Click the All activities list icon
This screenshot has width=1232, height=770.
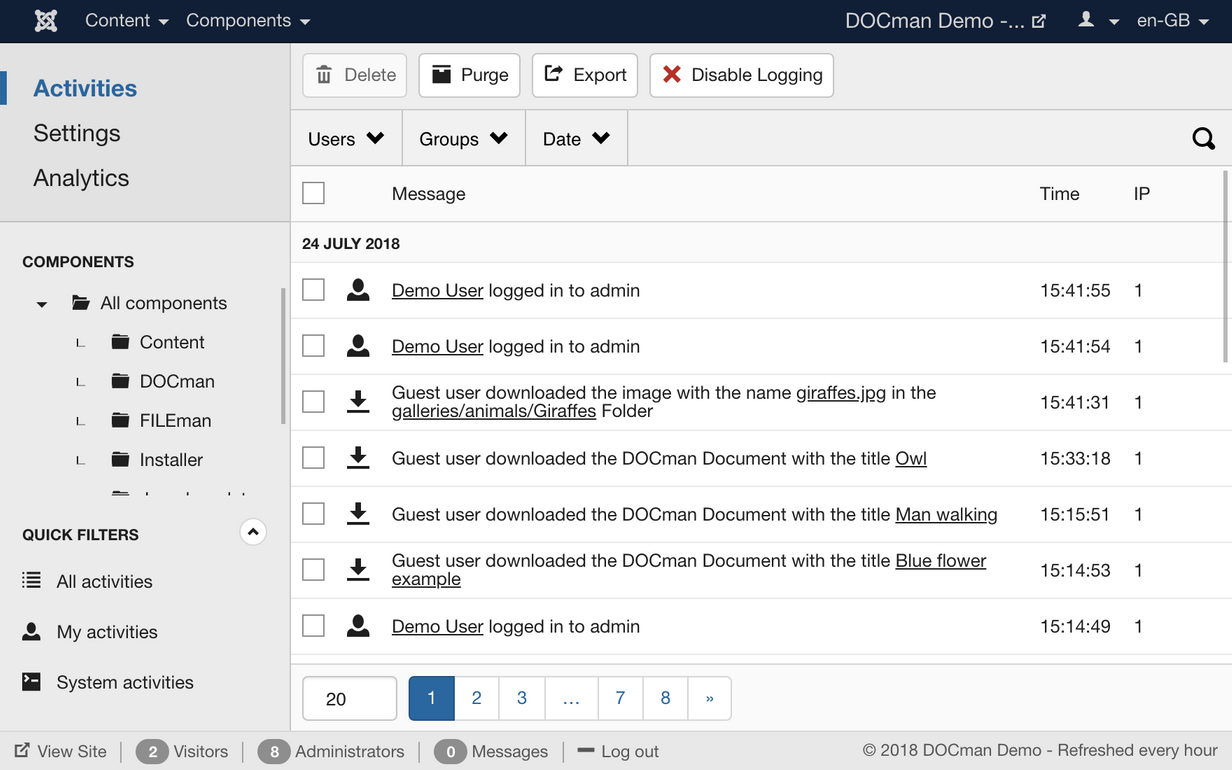[x=32, y=581]
